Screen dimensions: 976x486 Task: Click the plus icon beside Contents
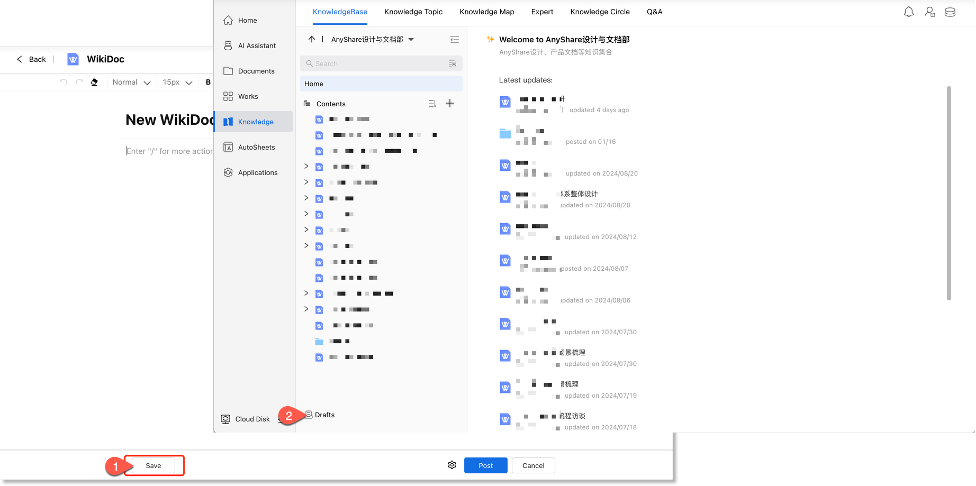click(x=450, y=103)
